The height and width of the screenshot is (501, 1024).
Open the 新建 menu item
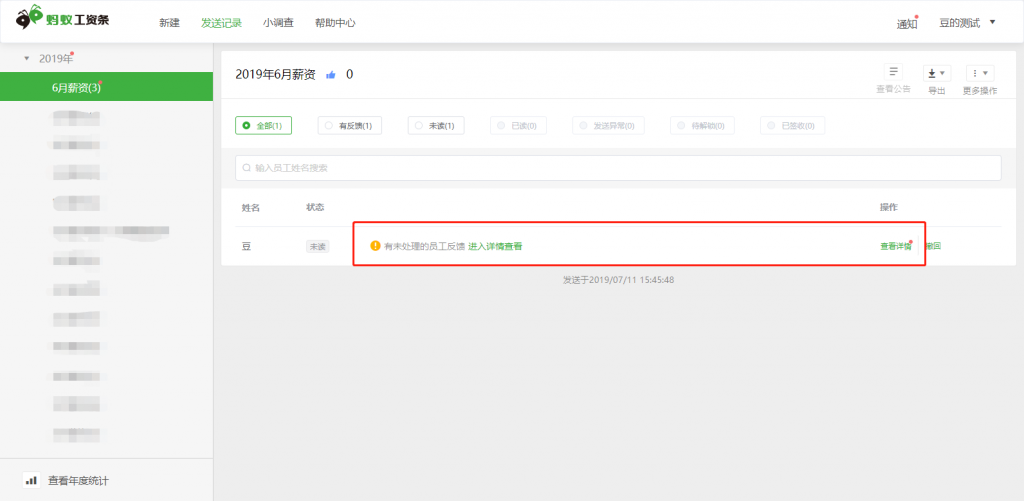[169, 23]
